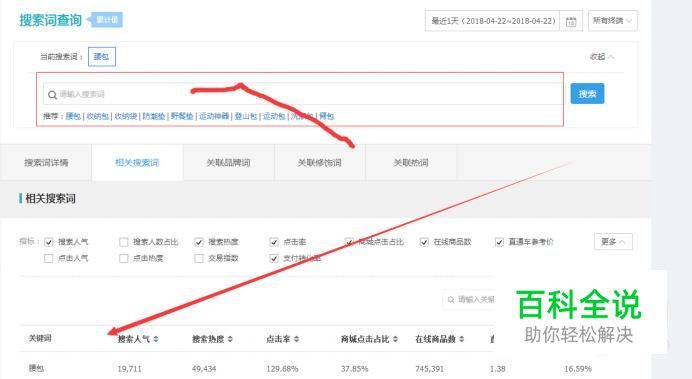Click recommended keyword 腰包 link
692x379 pixels.
[73, 116]
